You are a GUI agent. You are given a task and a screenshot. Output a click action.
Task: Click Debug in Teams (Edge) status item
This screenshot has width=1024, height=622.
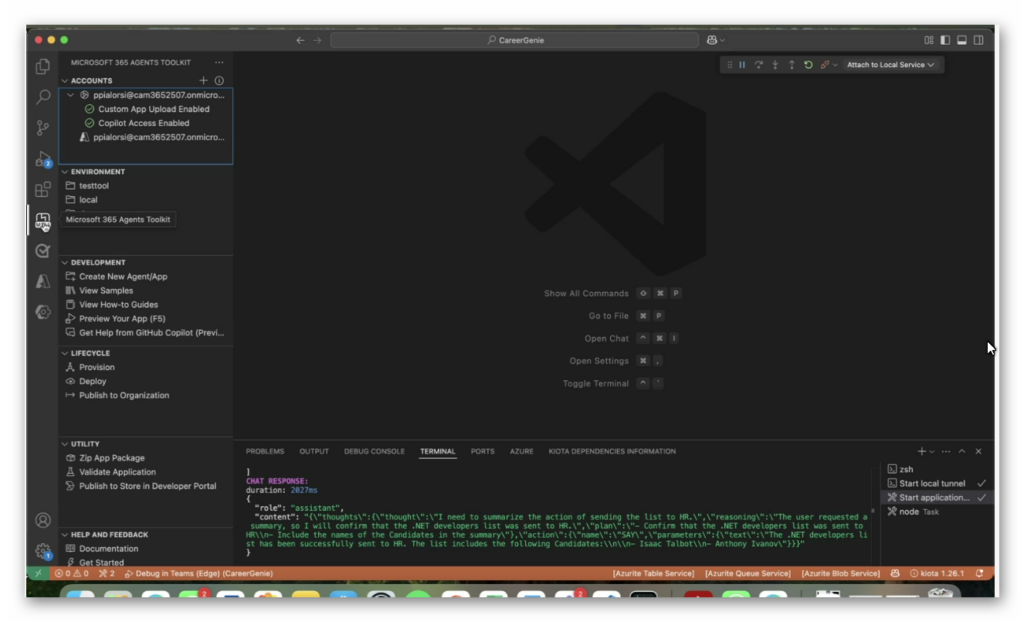199,574
